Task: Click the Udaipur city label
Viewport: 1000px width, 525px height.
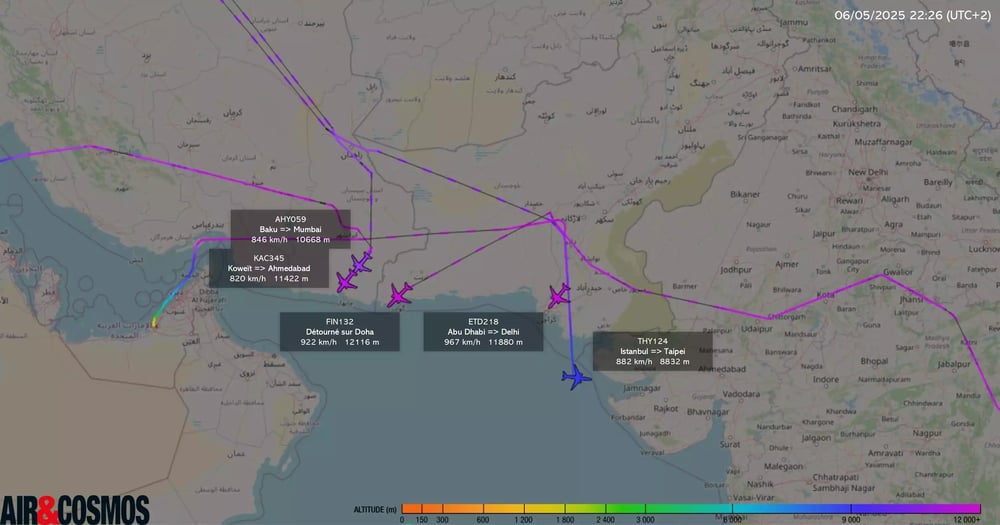Action: tap(756, 329)
